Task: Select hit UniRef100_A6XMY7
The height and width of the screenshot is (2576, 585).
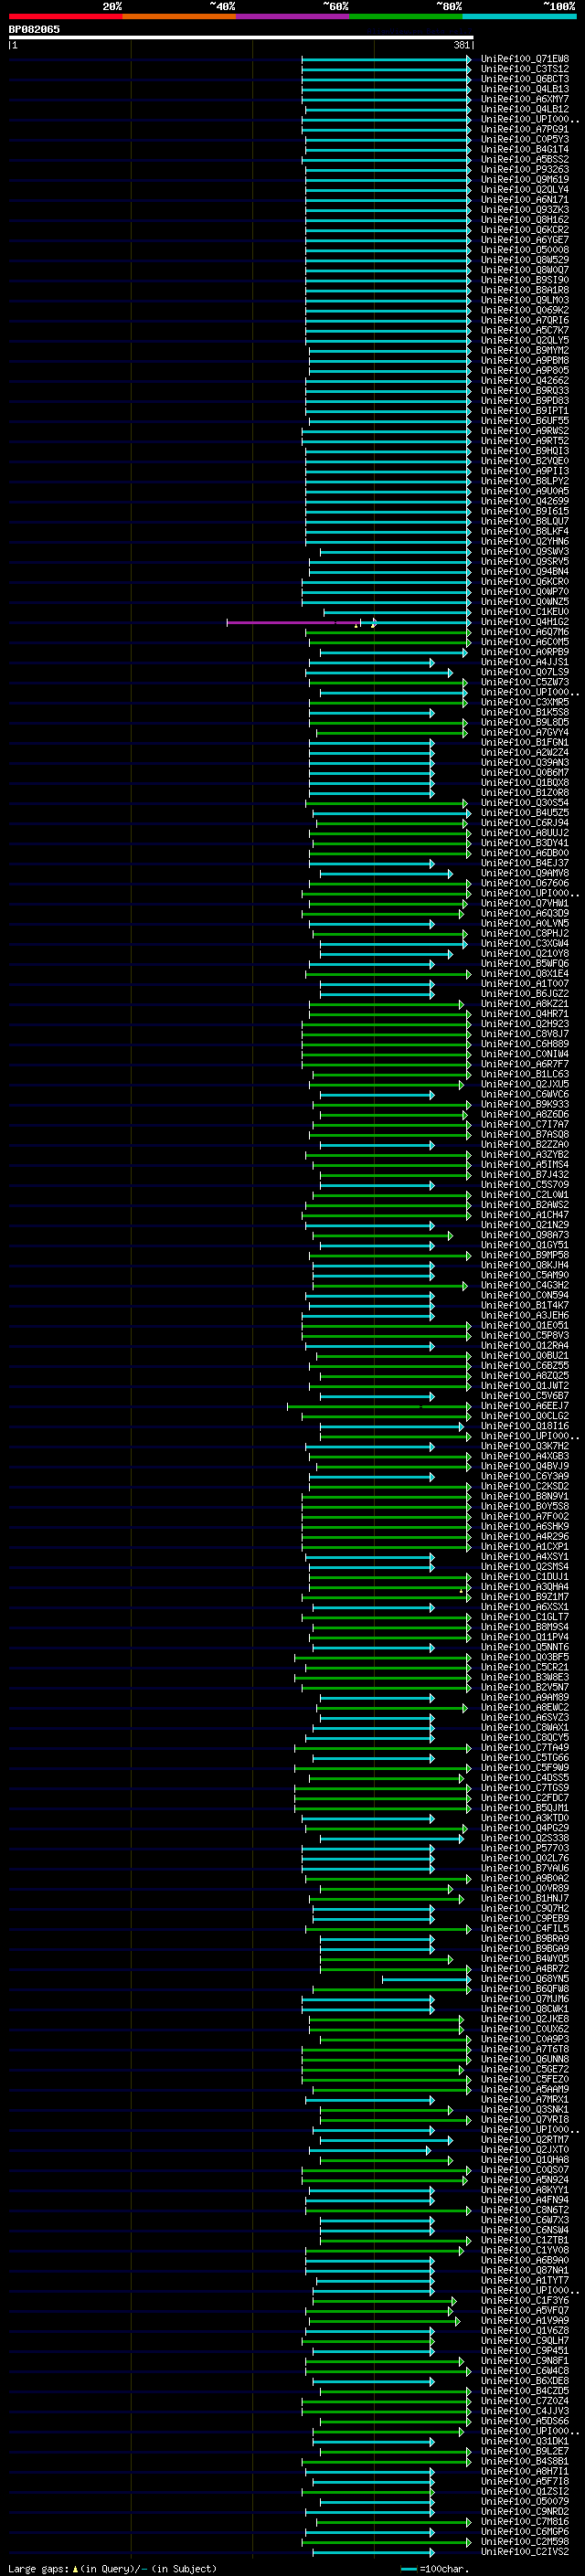Action: 525,99
